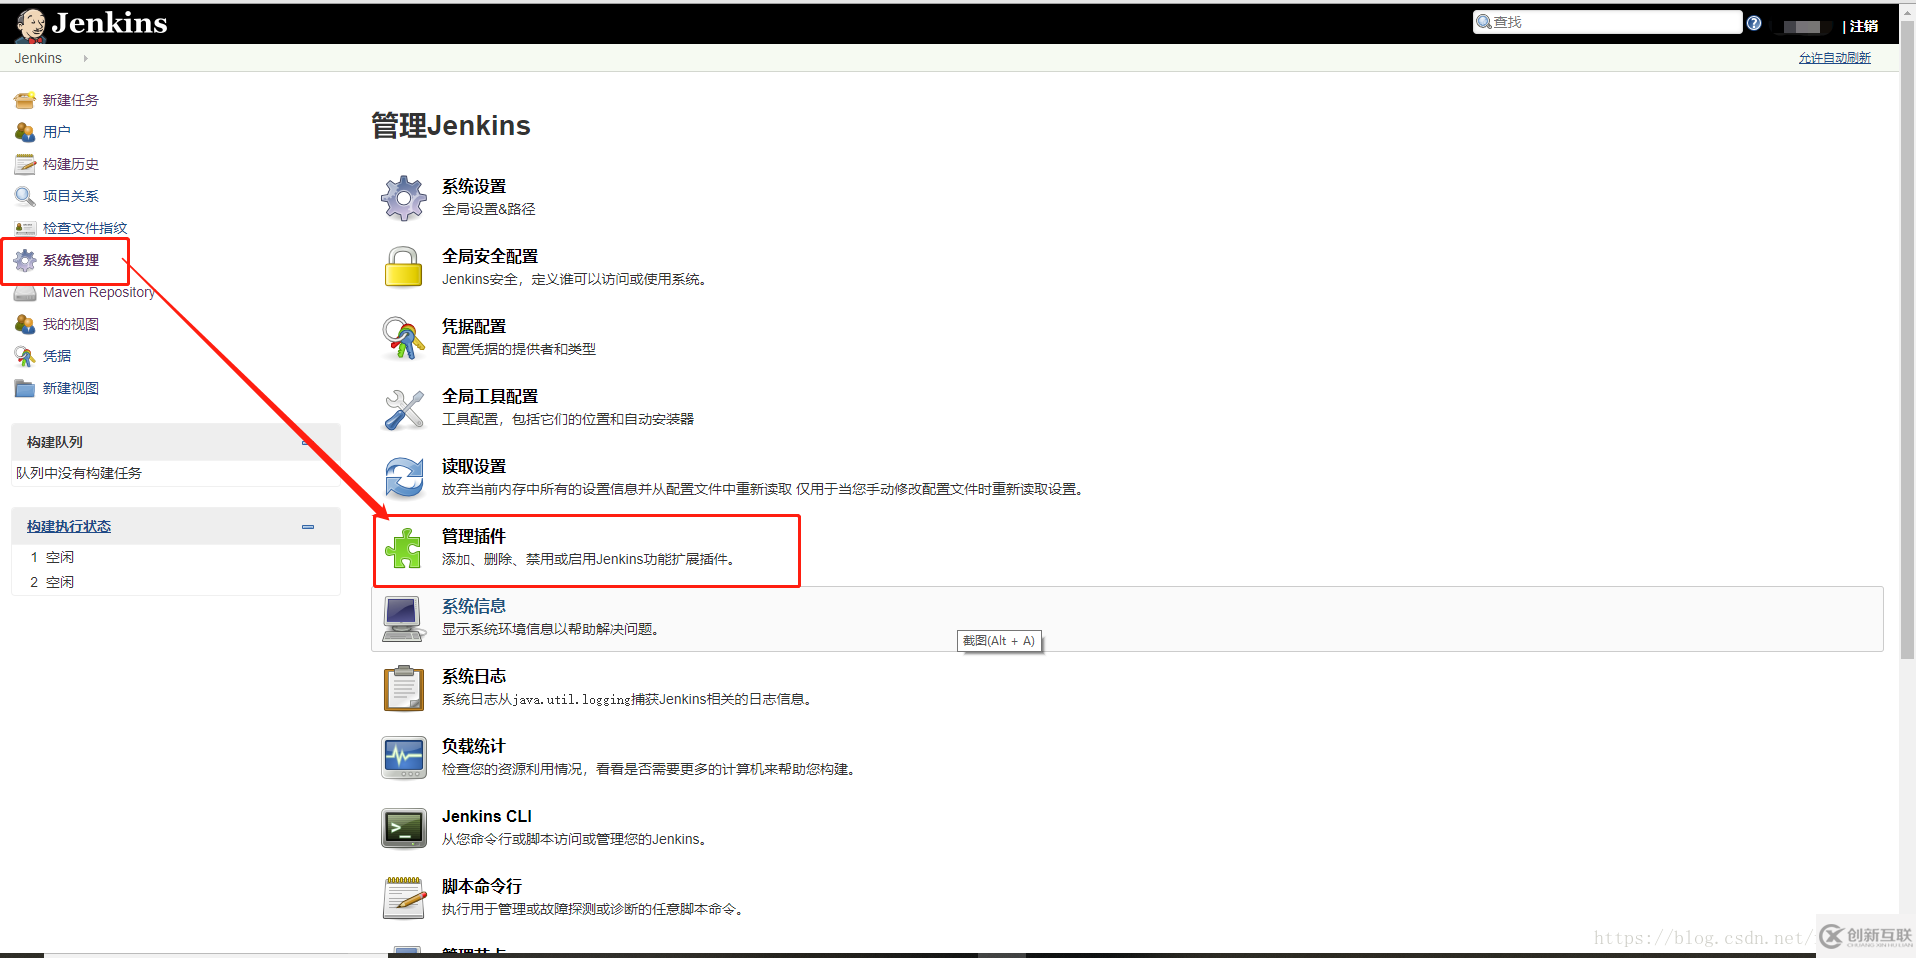Collapse the 构建执行状态 panel
The width and height of the screenshot is (1916, 958).
307,526
